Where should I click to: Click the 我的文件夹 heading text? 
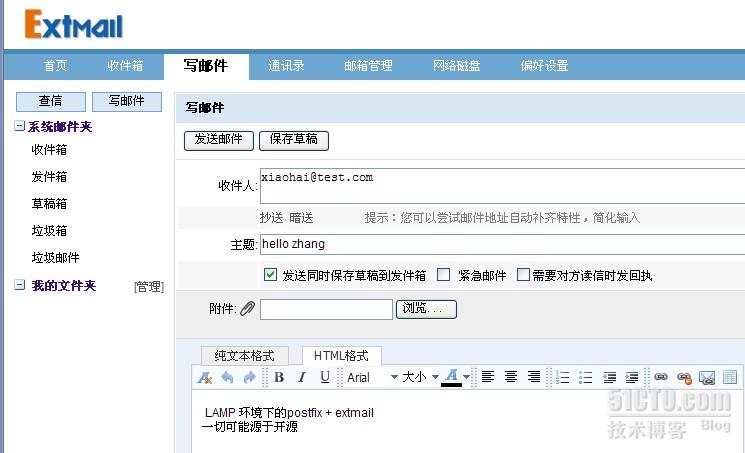coord(64,286)
